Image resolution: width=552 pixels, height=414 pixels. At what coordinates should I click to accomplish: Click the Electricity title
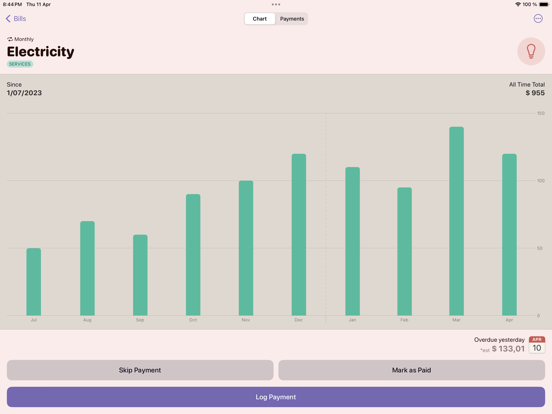(x=40, y=52)
